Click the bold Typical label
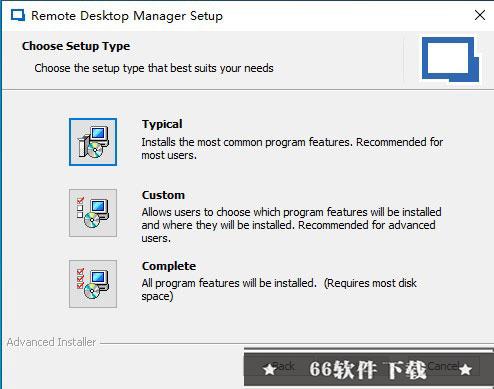 point(162,124)
